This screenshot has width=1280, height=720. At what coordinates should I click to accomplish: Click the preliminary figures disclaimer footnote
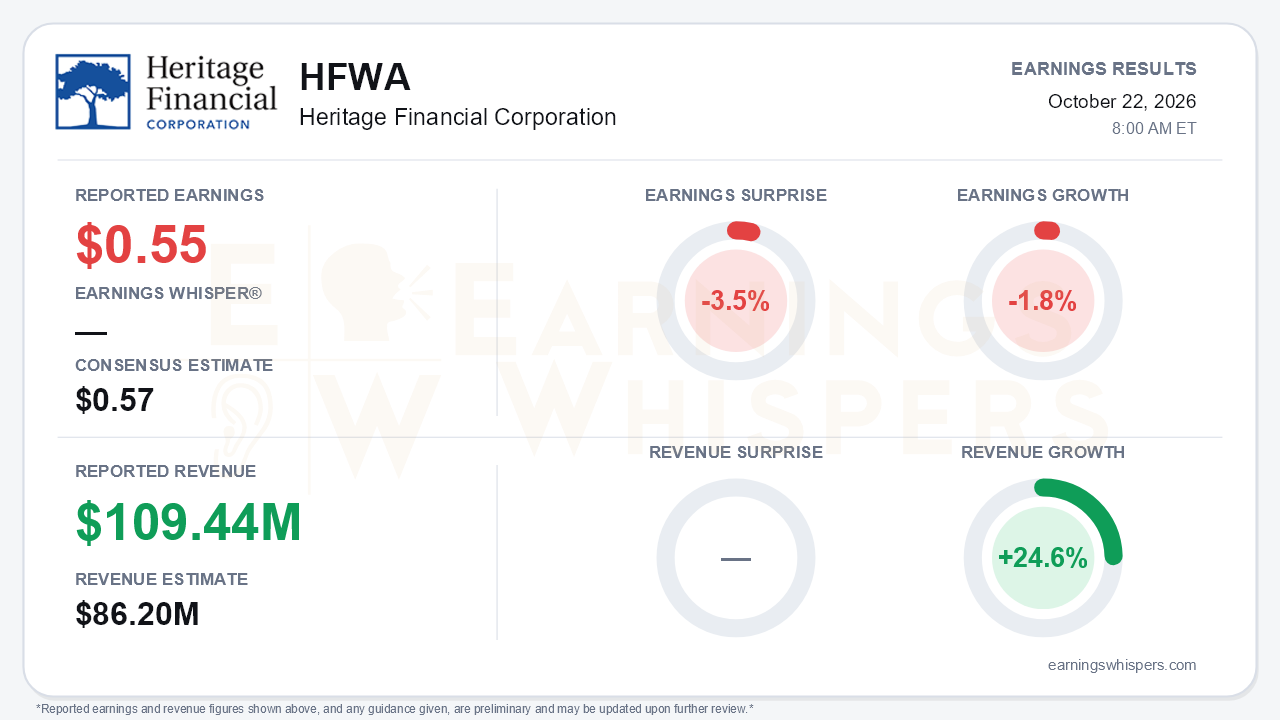point(394,709)
